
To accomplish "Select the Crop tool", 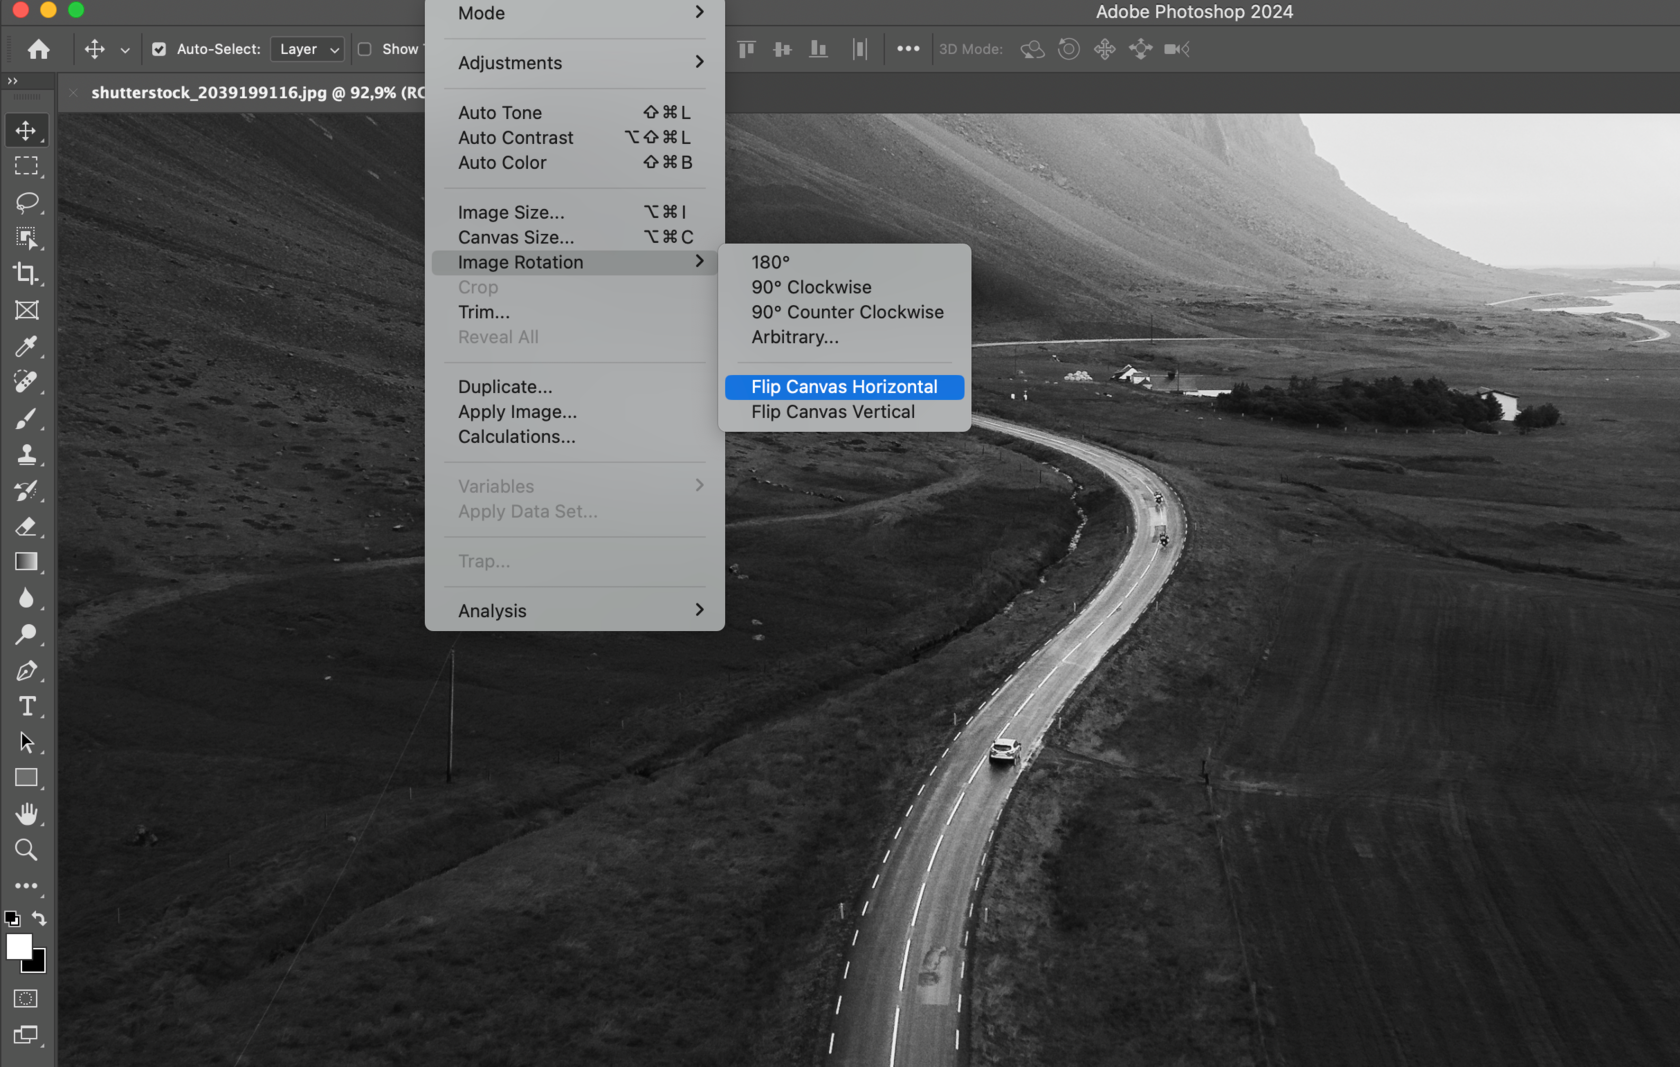I will tap(26, 274).
